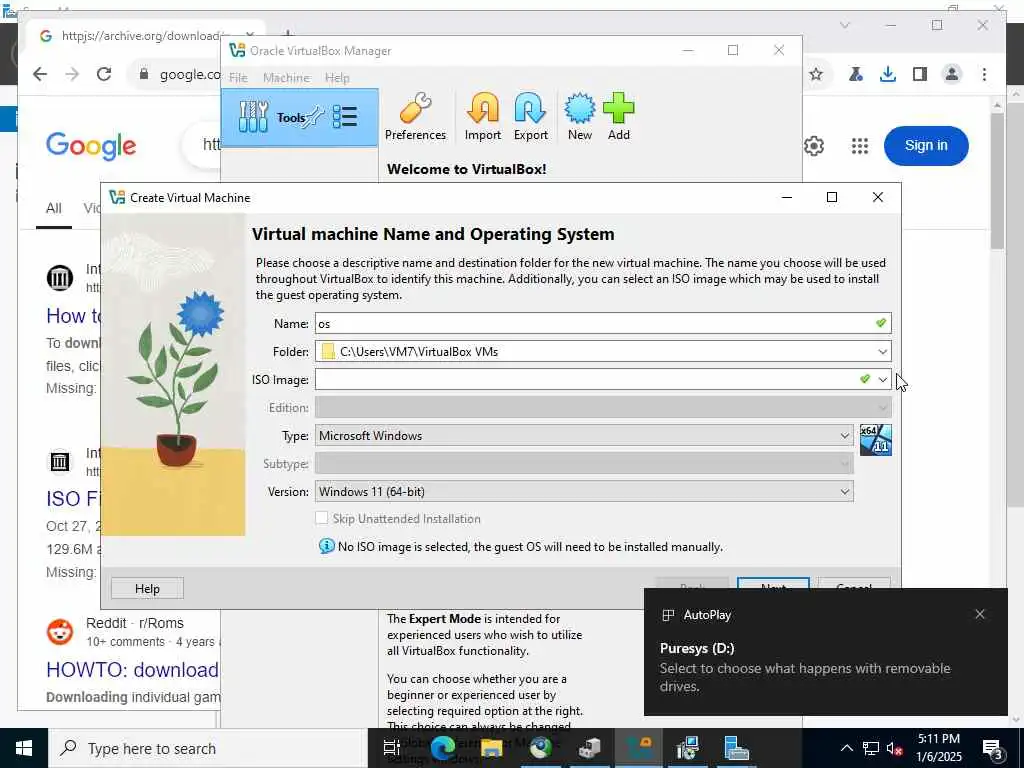
Task: Open Task View on taskbar
Action: click(x=391, y=748)
